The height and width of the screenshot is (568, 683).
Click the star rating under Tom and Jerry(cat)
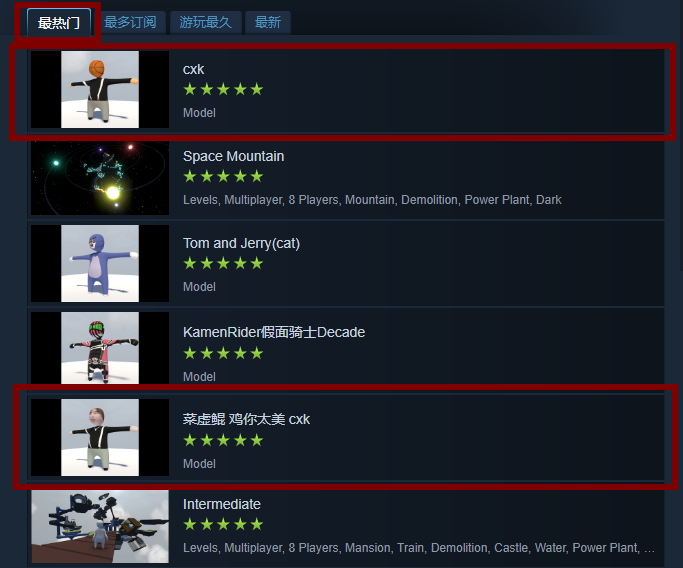point(223,263)
